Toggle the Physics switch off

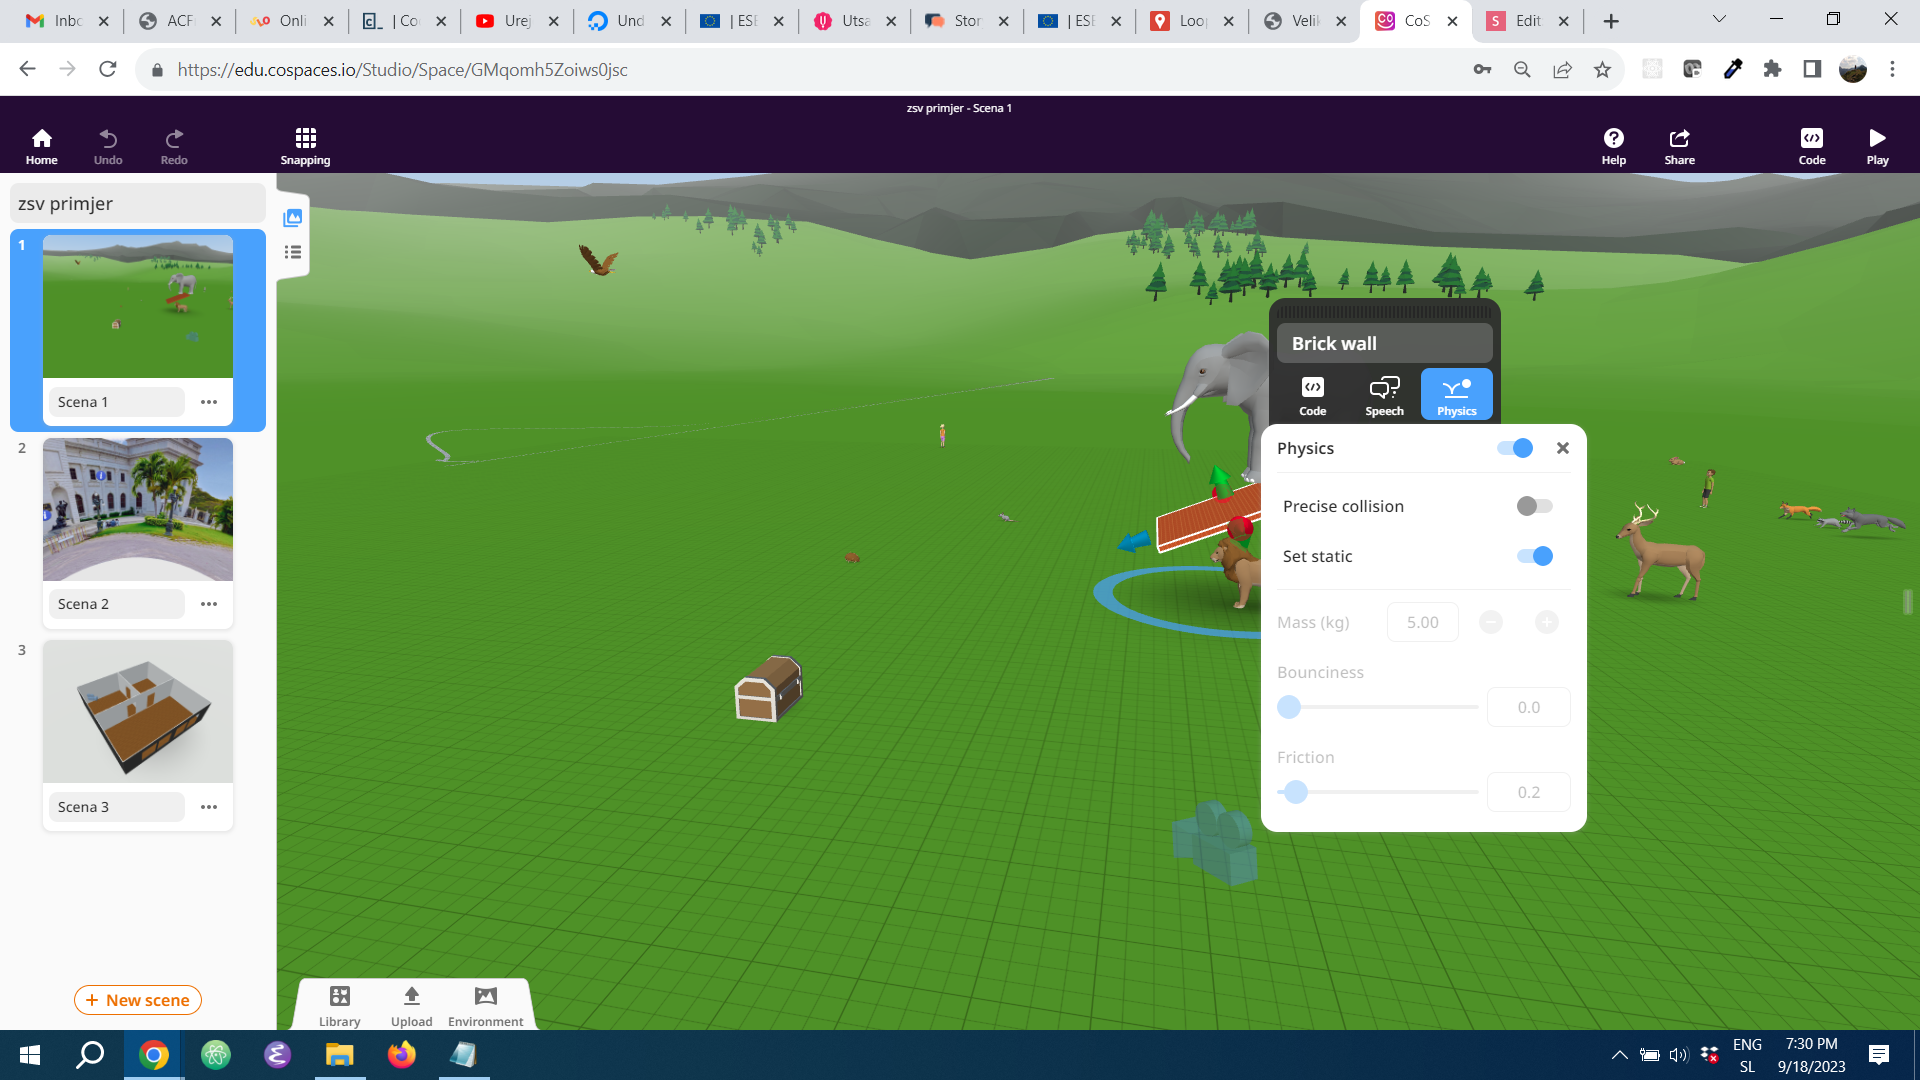tap(1515, 448)
